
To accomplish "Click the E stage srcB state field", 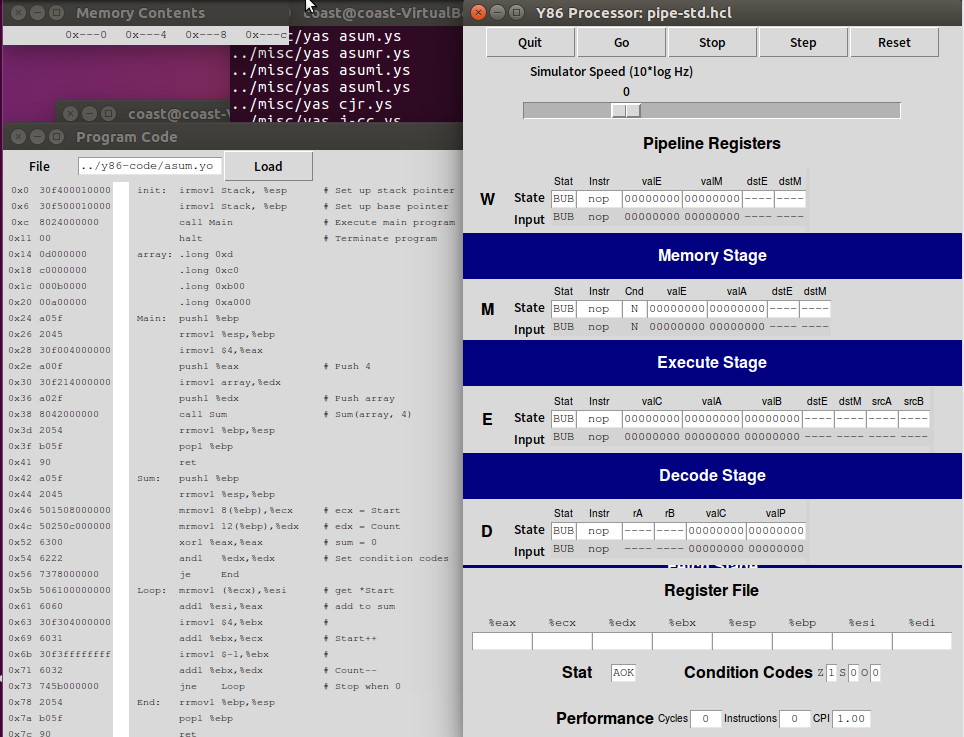I will (x=914, y=419).
